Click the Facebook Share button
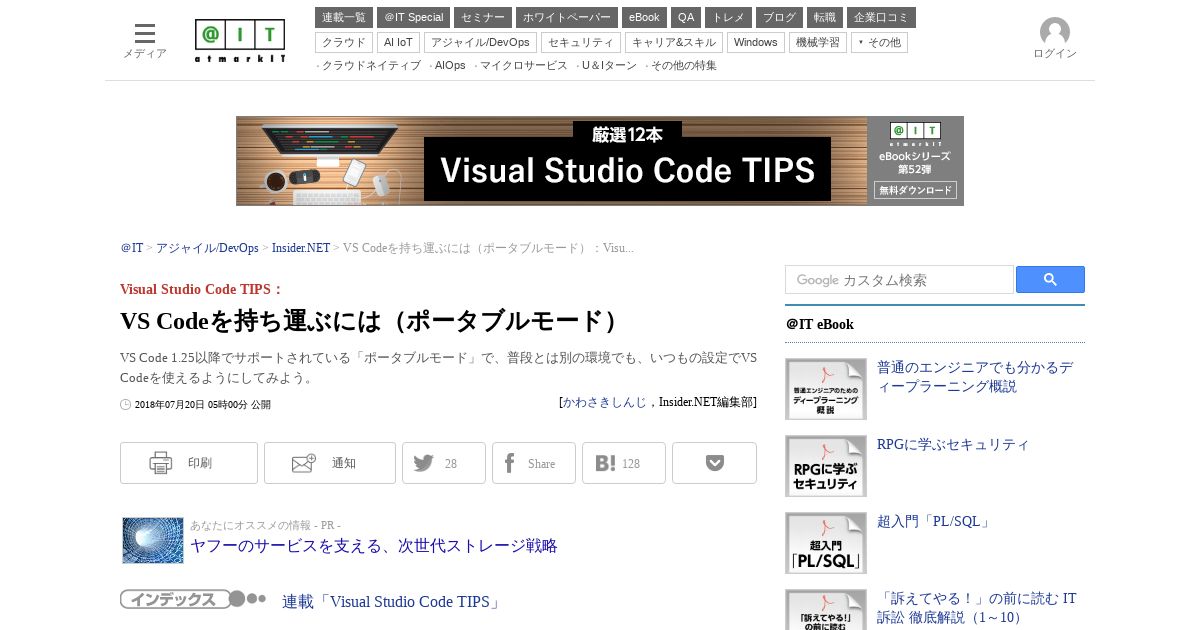The height and width of the screenshot is (630, 1200). (534, 463)
